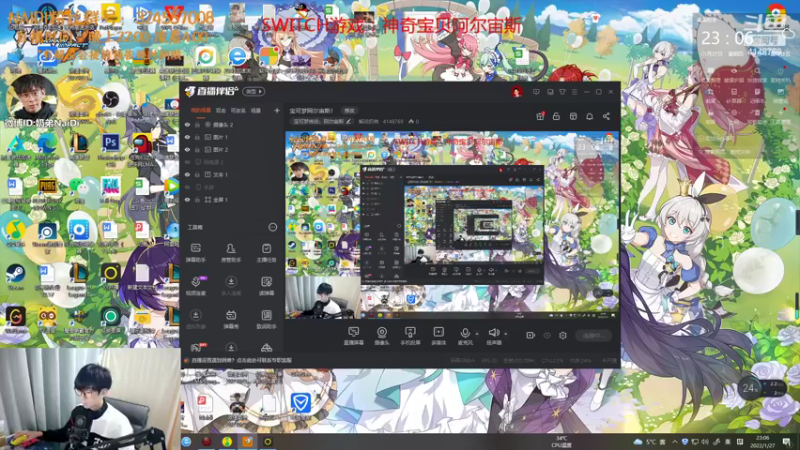Open Windows notification center icon
The height and width of the screenshot is (450, 800).
(786, 442)
